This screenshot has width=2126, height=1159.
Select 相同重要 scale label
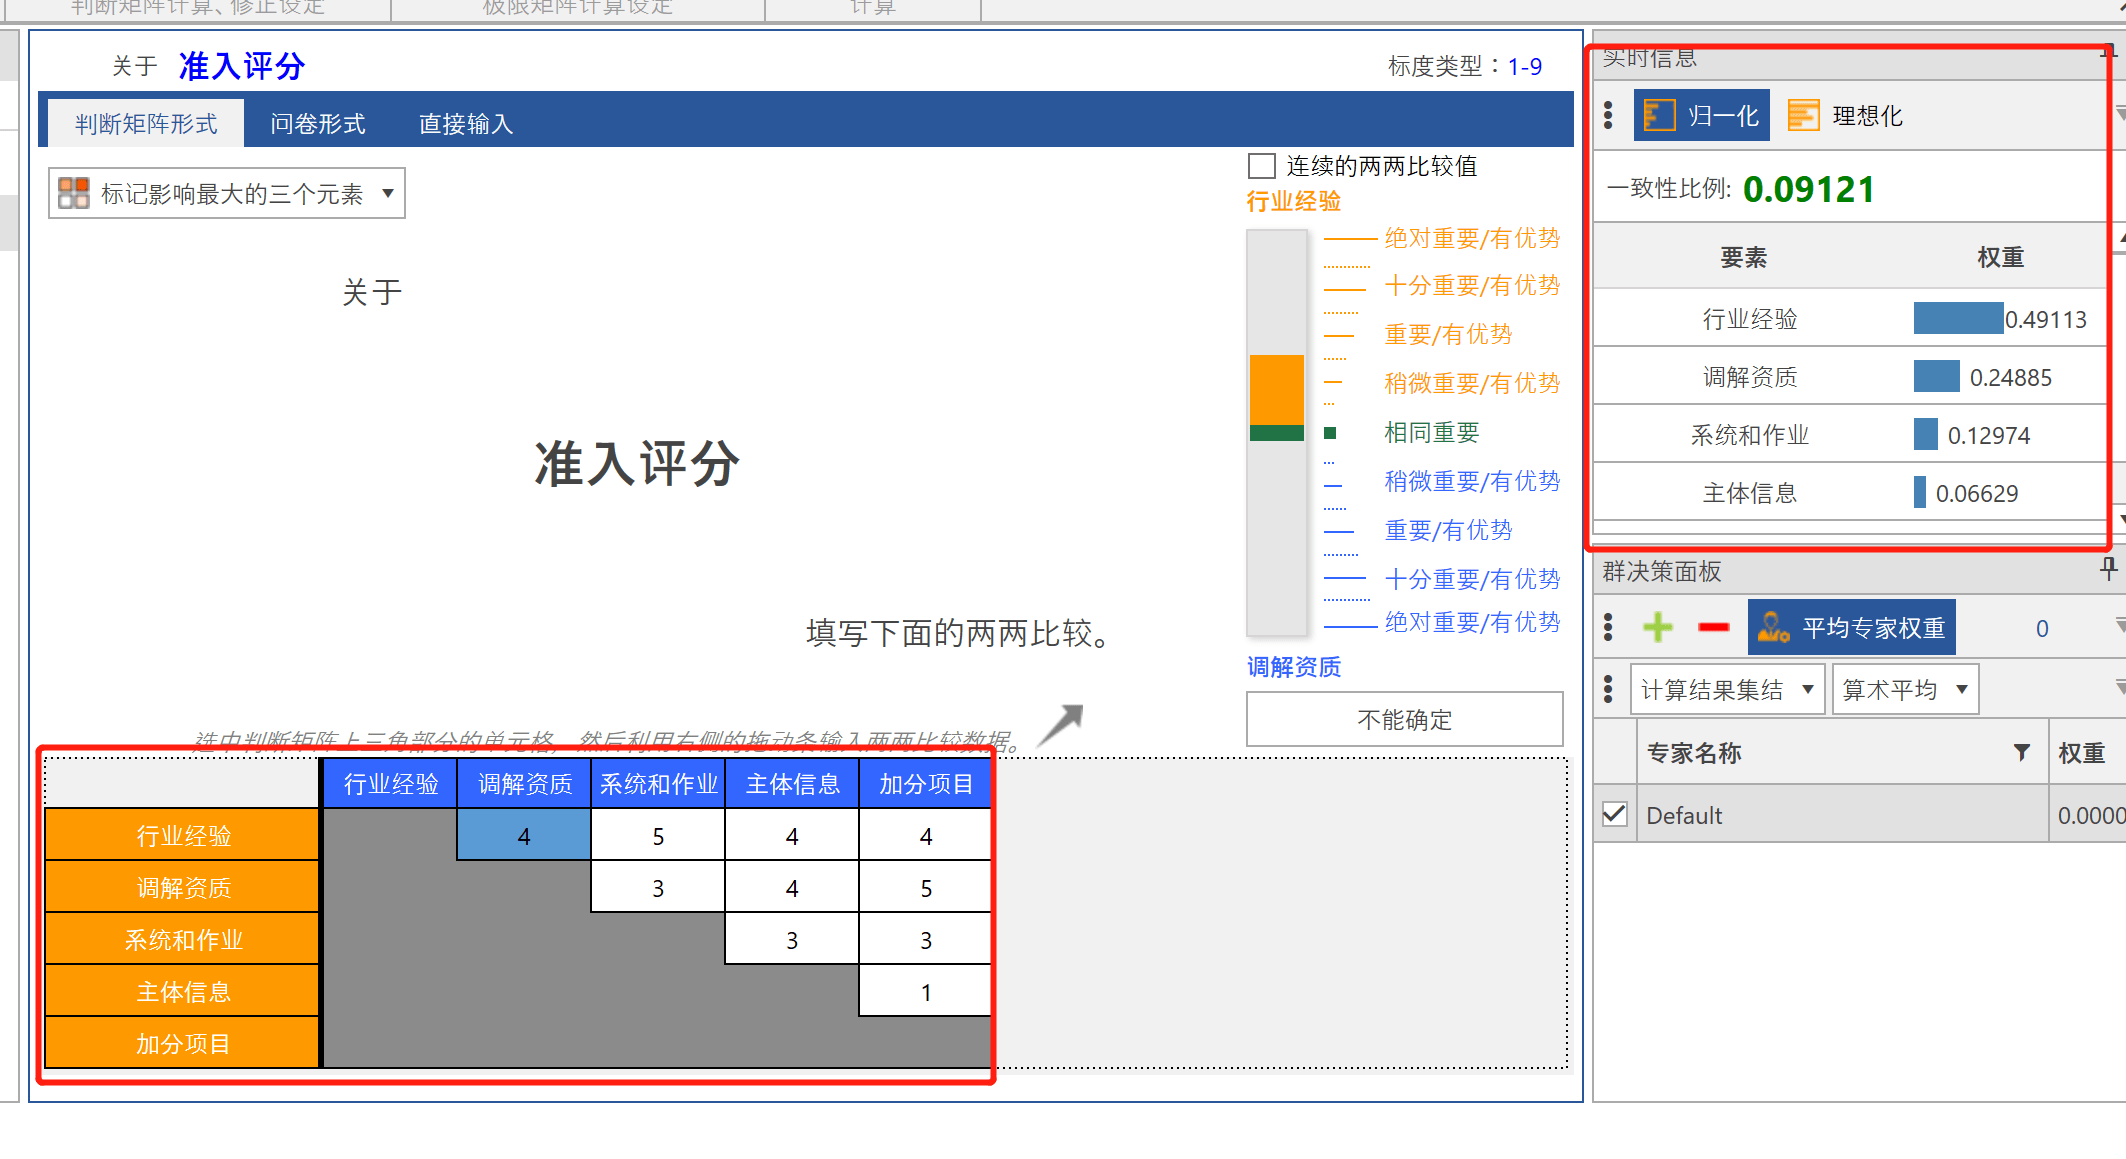1431,432
